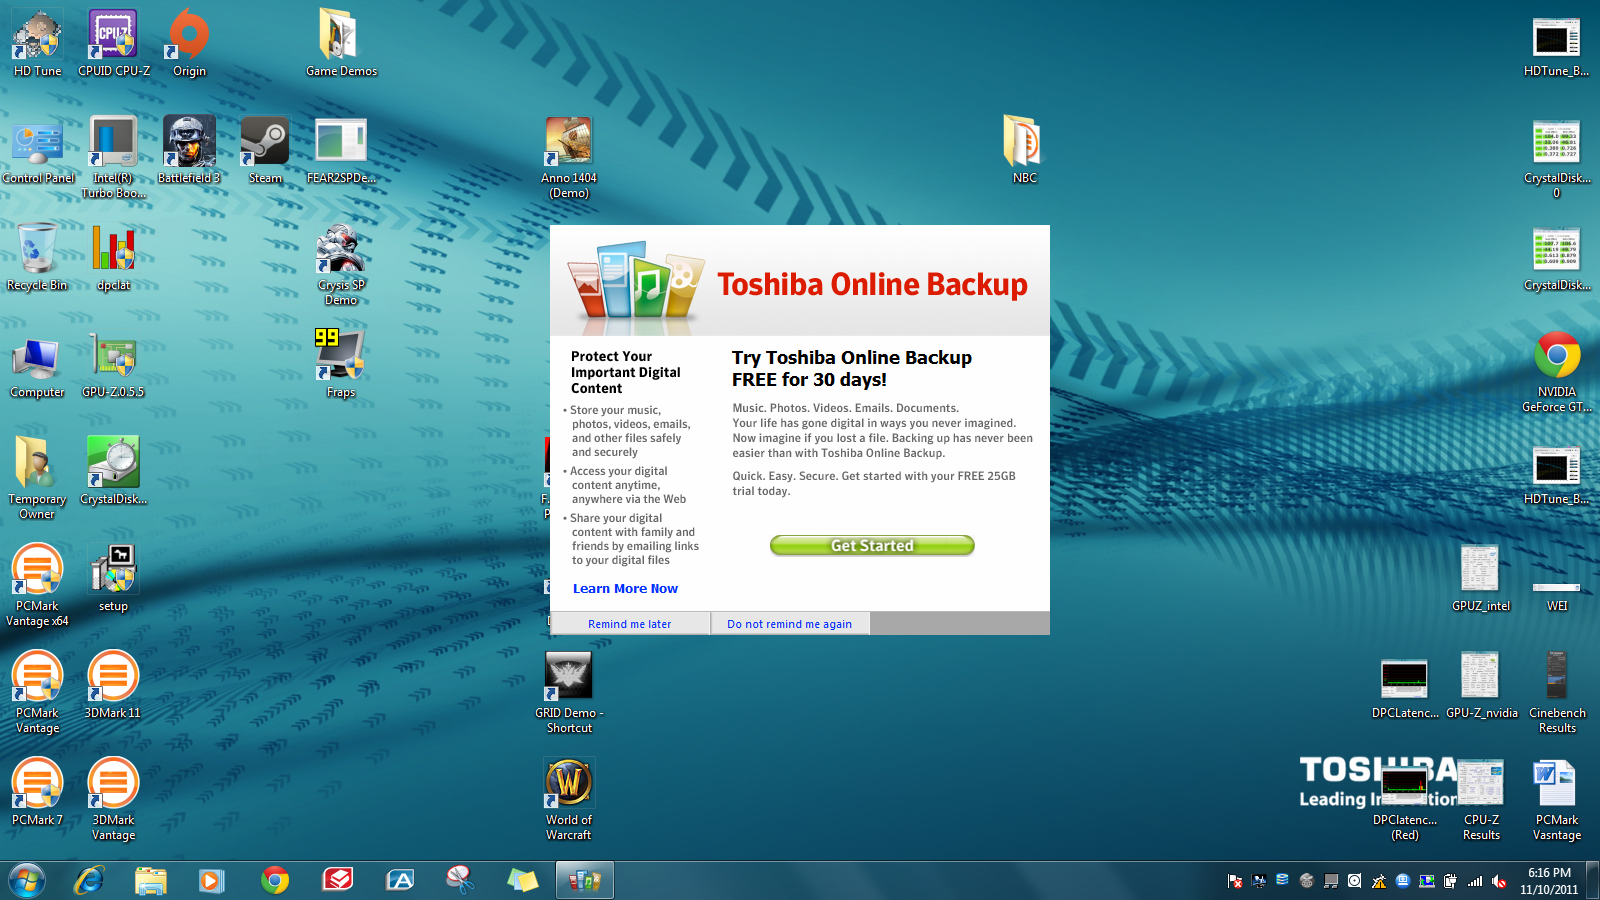Open Snipping Tool from the taskbar
This screenshot has width=1600, height=900.
tap(460, 880)
